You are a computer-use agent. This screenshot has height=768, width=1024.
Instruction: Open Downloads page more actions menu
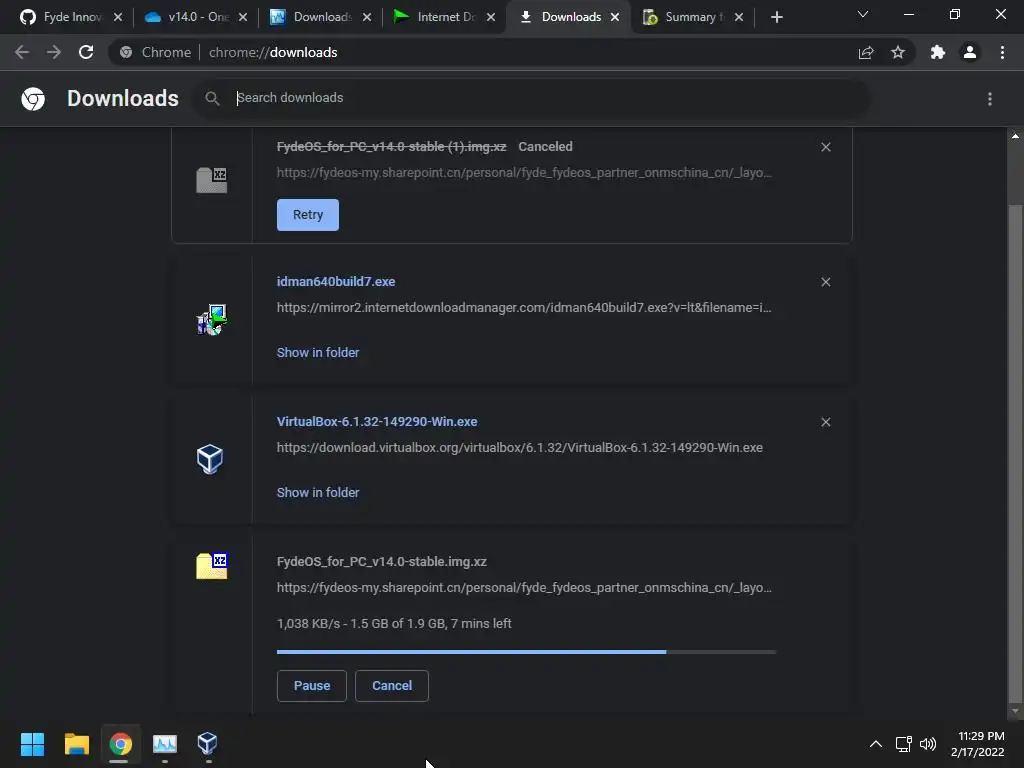click(x=990, y=99)
